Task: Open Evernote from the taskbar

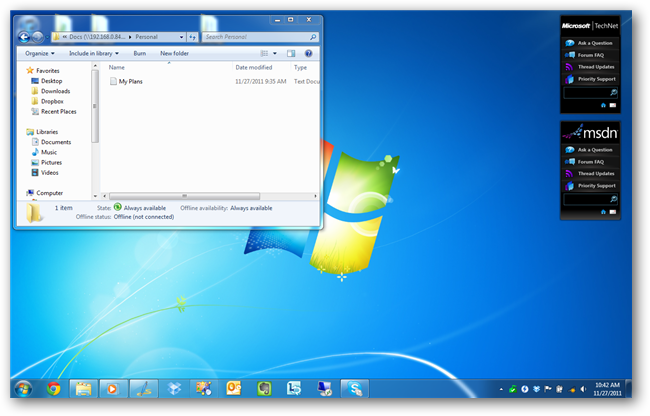Action: pyautogui.click(x=264, y=389)
